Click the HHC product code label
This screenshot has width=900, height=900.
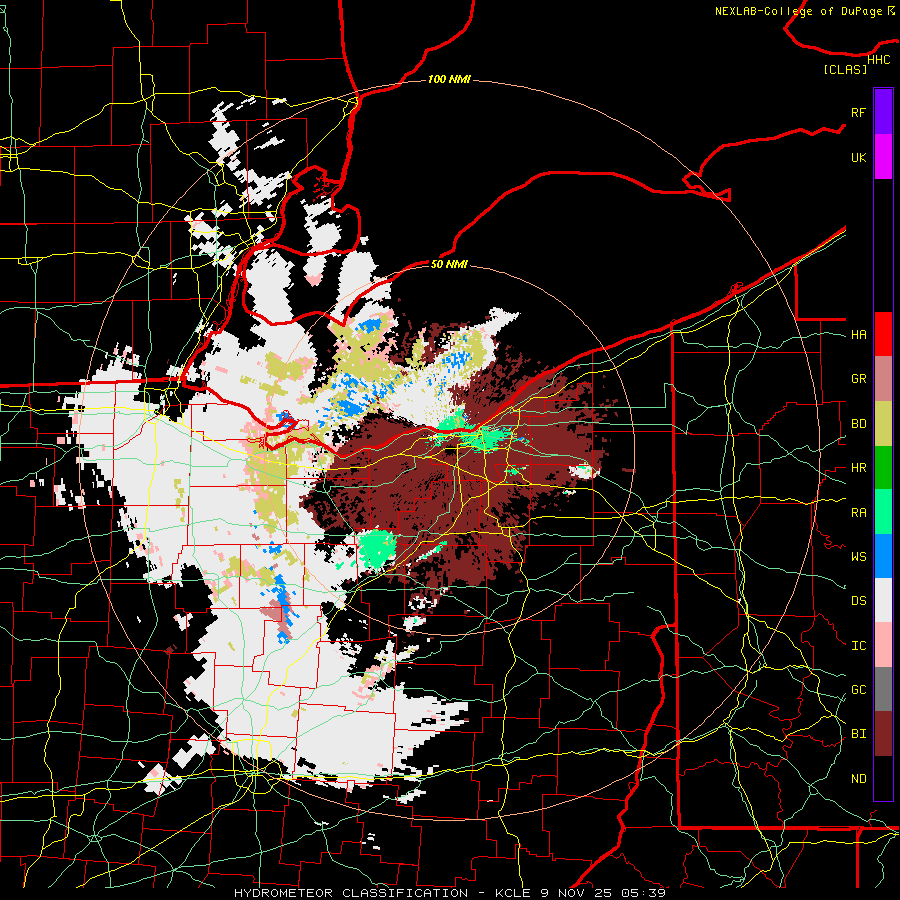(878, 60)
